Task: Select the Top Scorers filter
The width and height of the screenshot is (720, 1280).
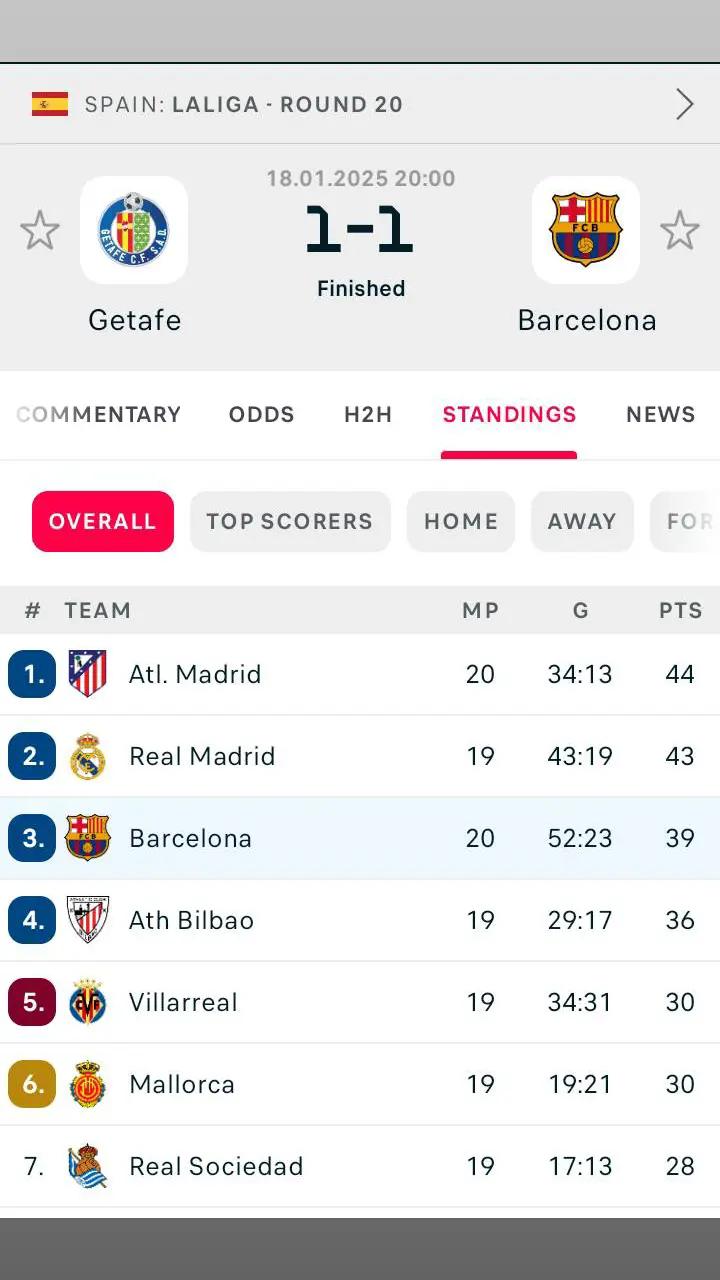Action: coord(289,521)
